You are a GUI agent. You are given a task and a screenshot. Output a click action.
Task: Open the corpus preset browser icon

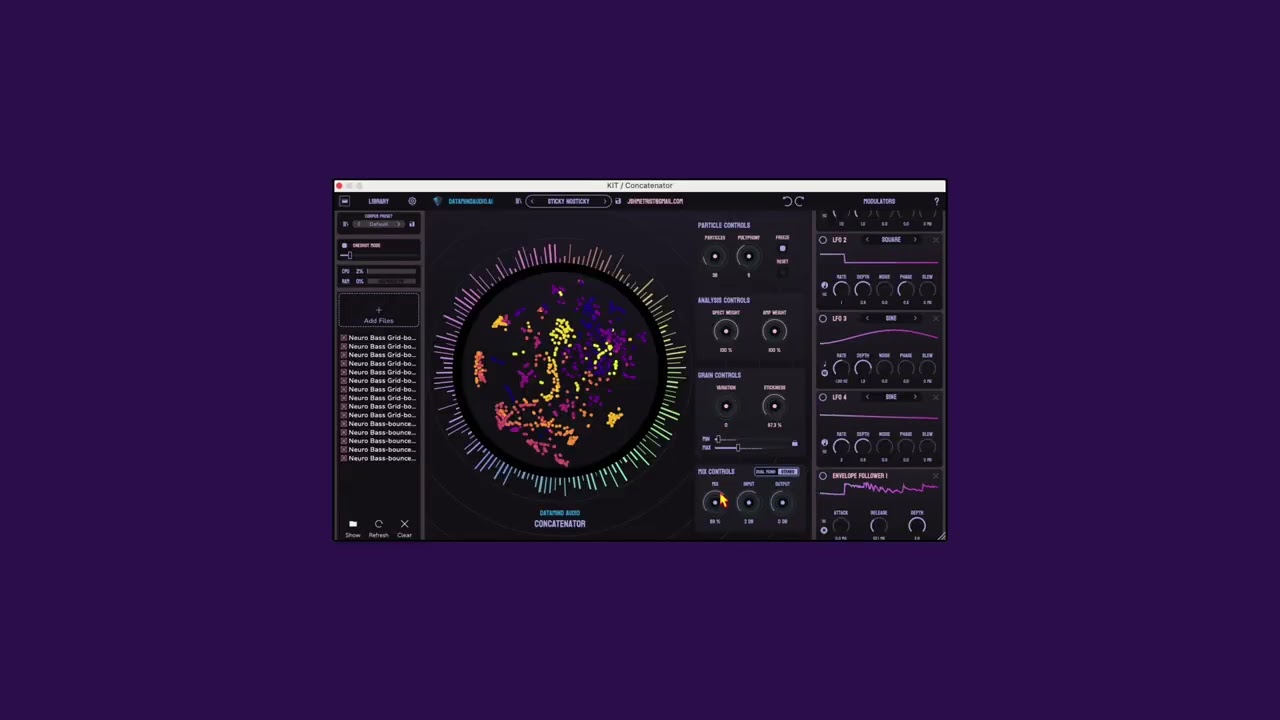pos(345,224)
